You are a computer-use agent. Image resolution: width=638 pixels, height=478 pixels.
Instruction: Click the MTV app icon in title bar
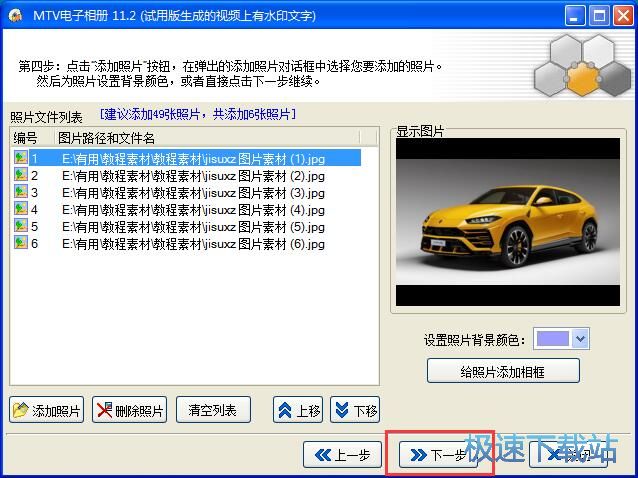pos(15,15)
